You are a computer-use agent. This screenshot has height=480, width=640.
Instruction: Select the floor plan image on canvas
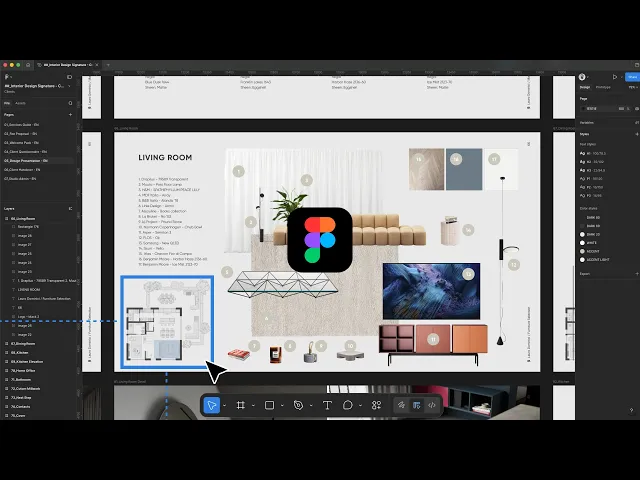point(167,322)
